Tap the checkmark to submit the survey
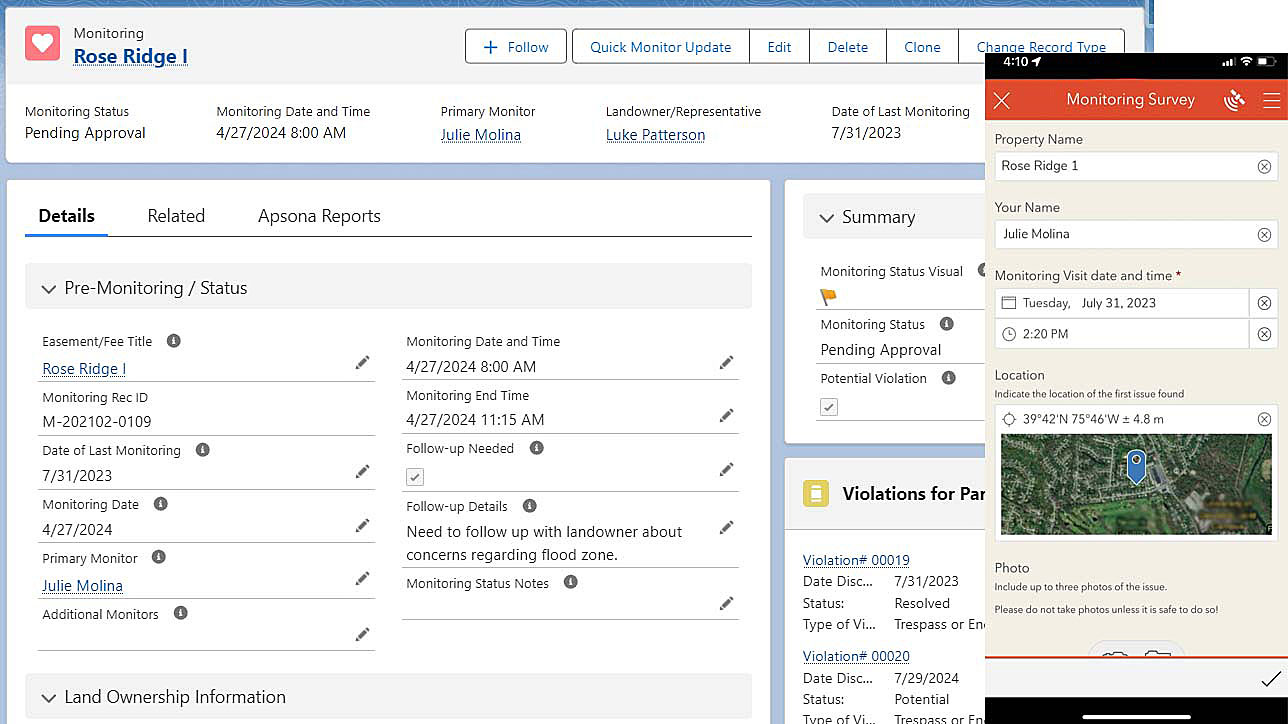This screenshot has width=1288, height=724. [x=1270, y=680]
